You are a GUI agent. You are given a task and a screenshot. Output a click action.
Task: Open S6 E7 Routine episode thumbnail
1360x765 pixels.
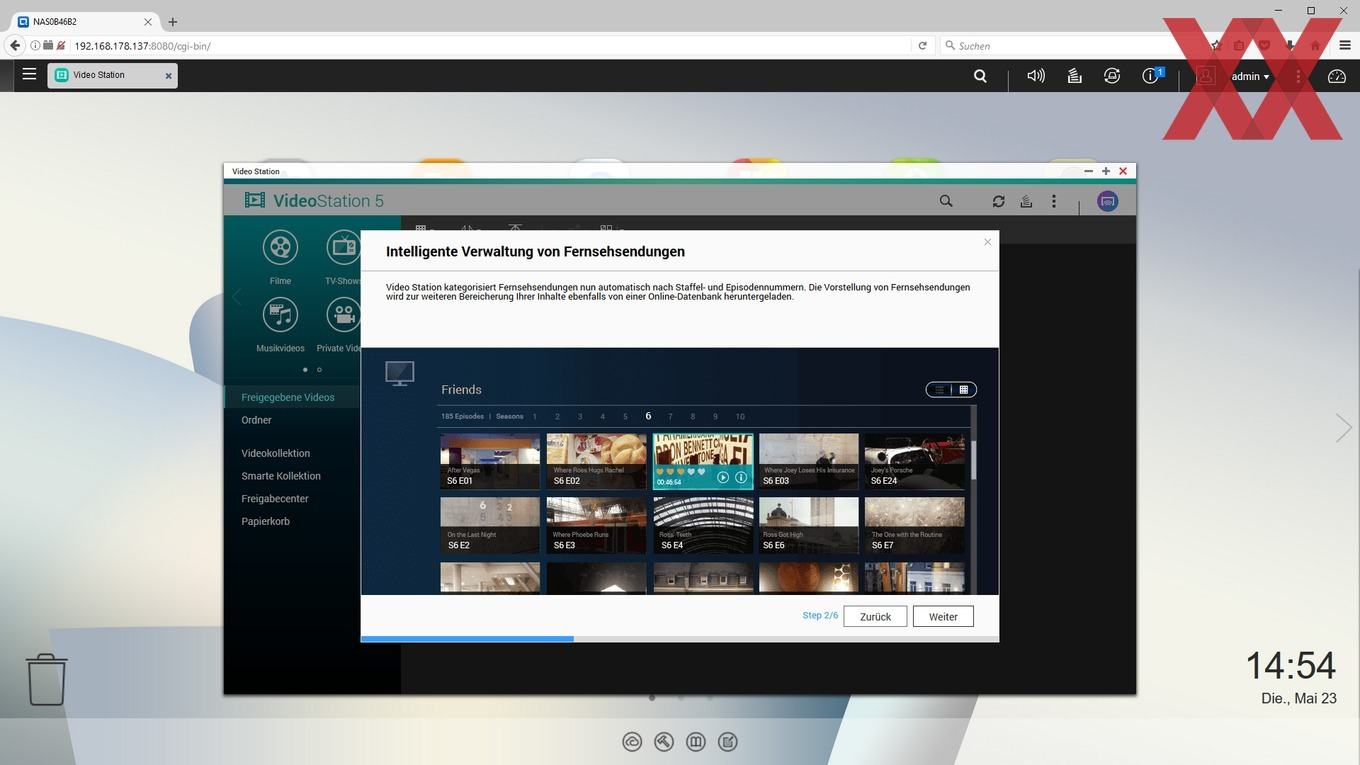tap(915, 525)
